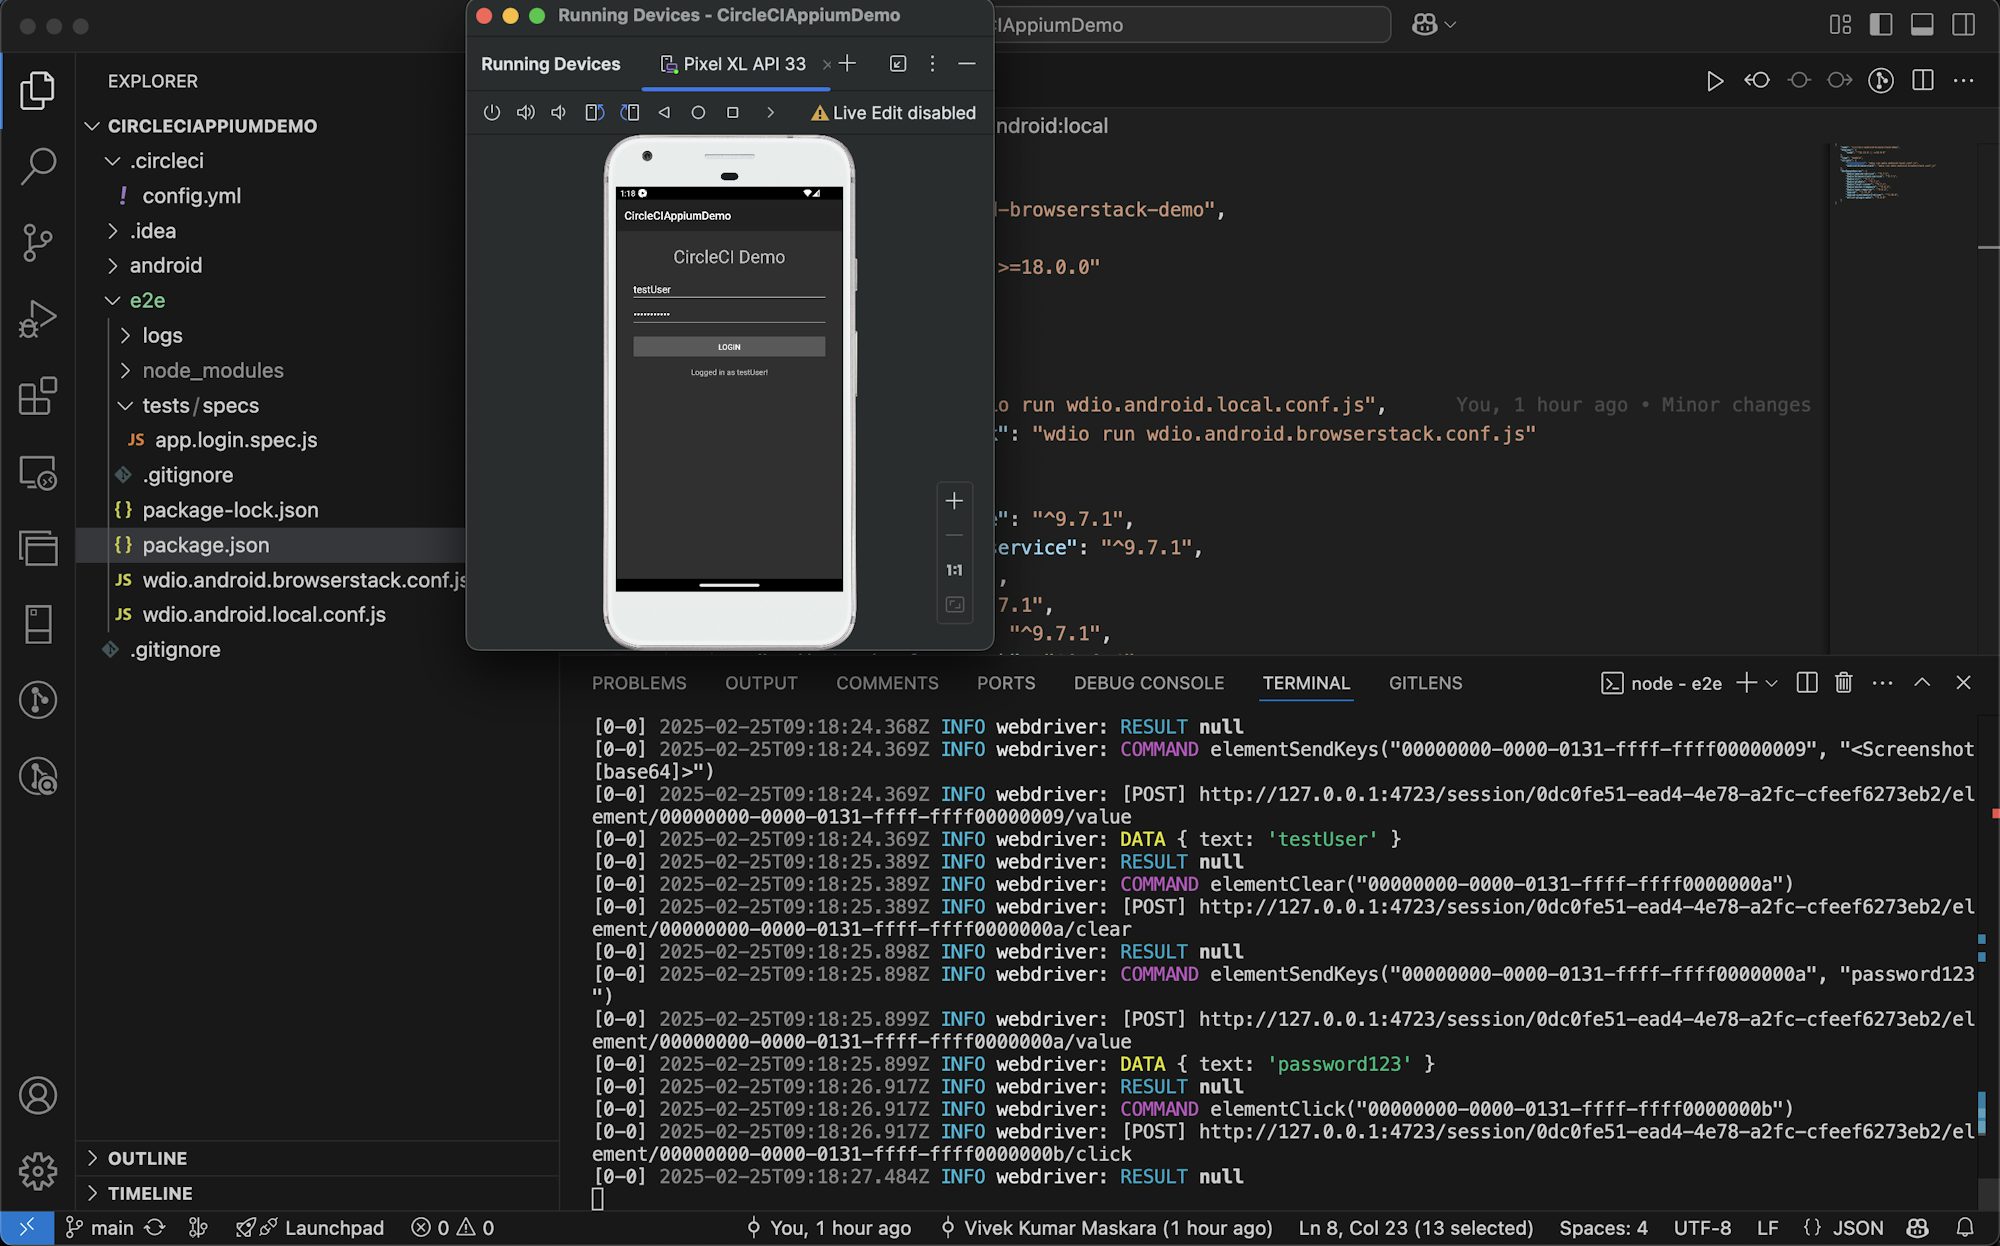Click zoom in control beside emulator screen
The image size is (2000, 1246).
[x=953, y=501]
